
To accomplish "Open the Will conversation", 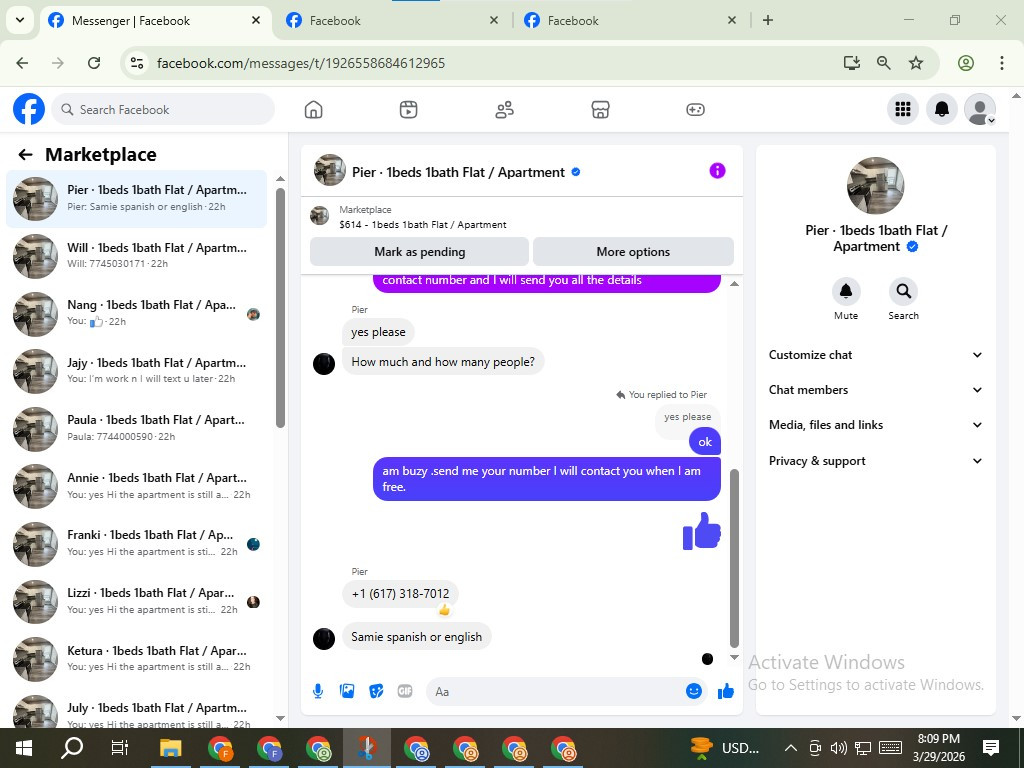I will [x=136, y=256].
